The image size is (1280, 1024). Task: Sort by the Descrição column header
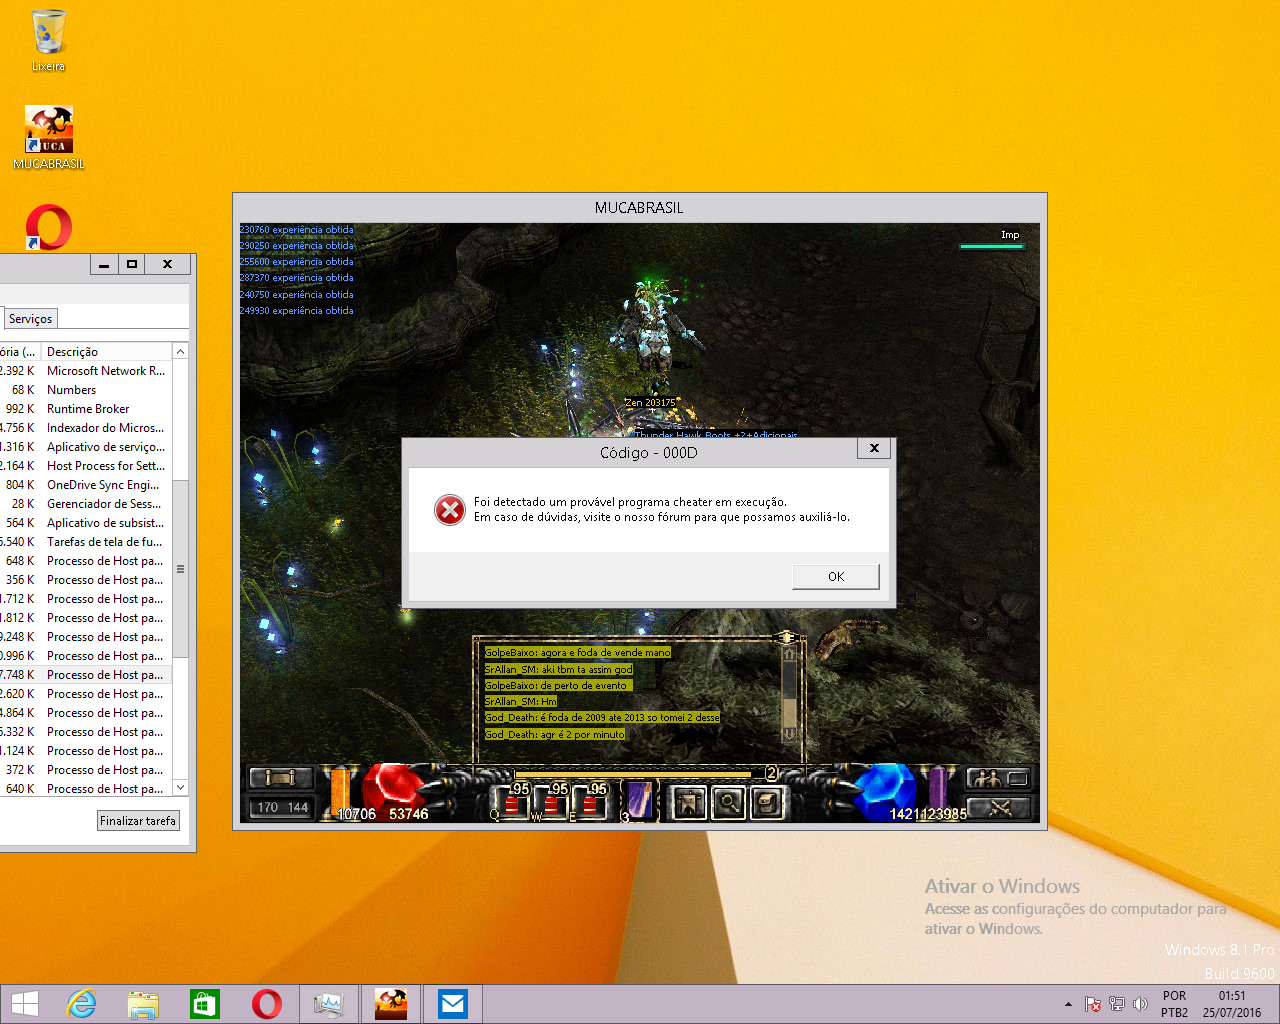point(72,352)
